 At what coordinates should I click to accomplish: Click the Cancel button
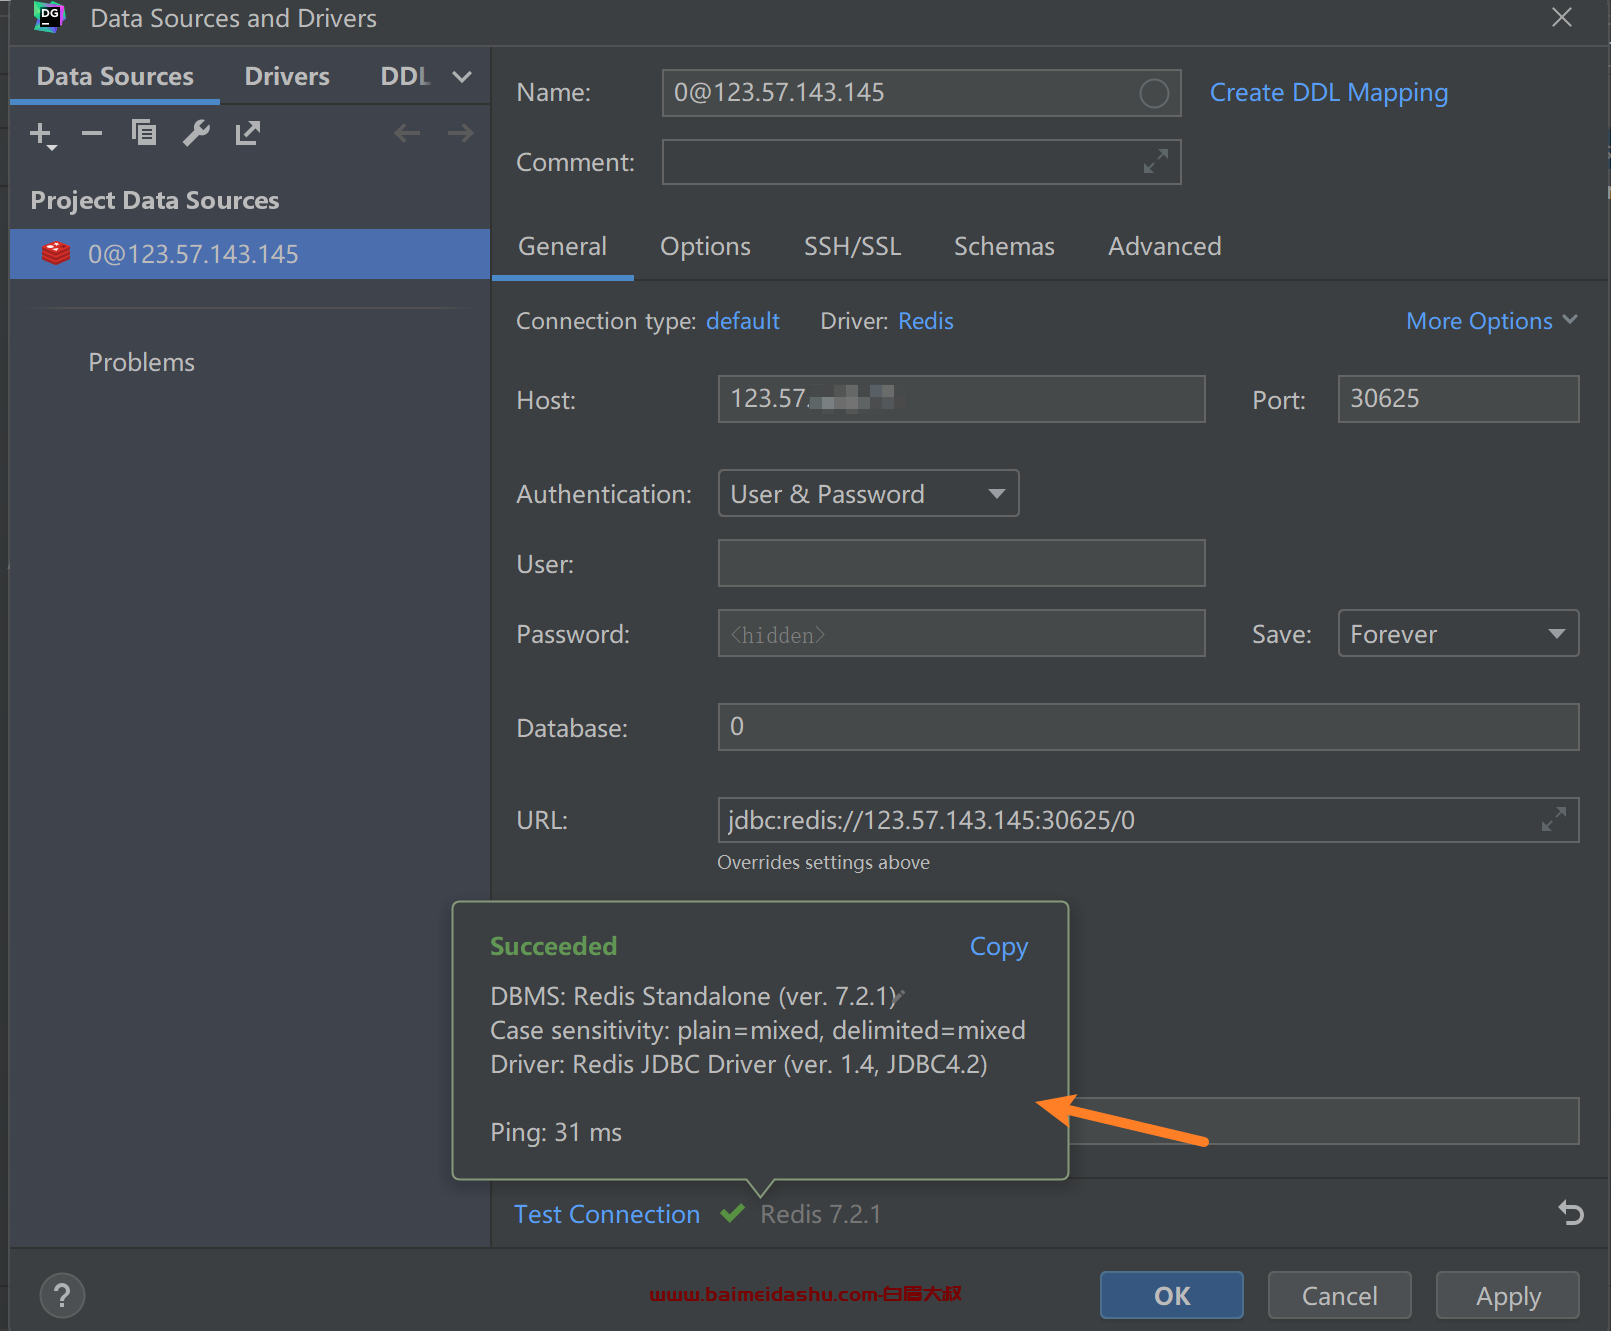pos(1340,1296)
